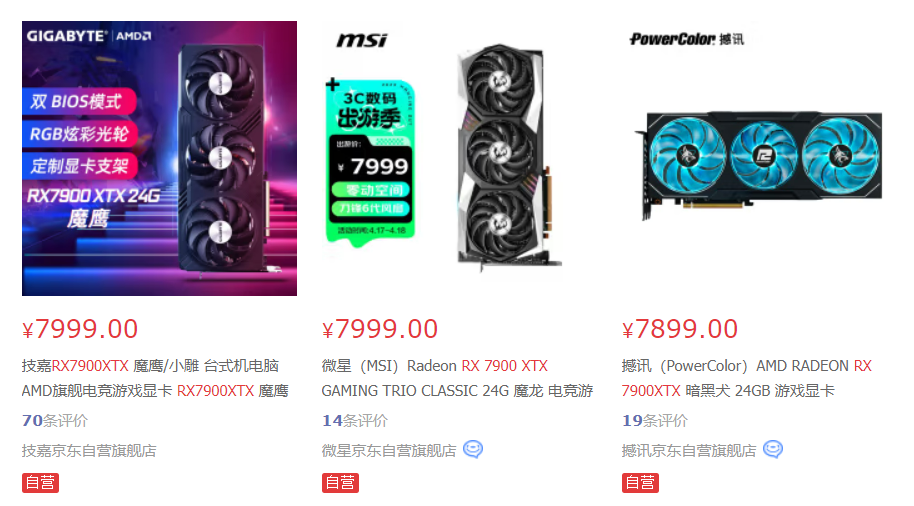Click the MSI logo on the product image
Screen dimensions: 914x506
362,40
